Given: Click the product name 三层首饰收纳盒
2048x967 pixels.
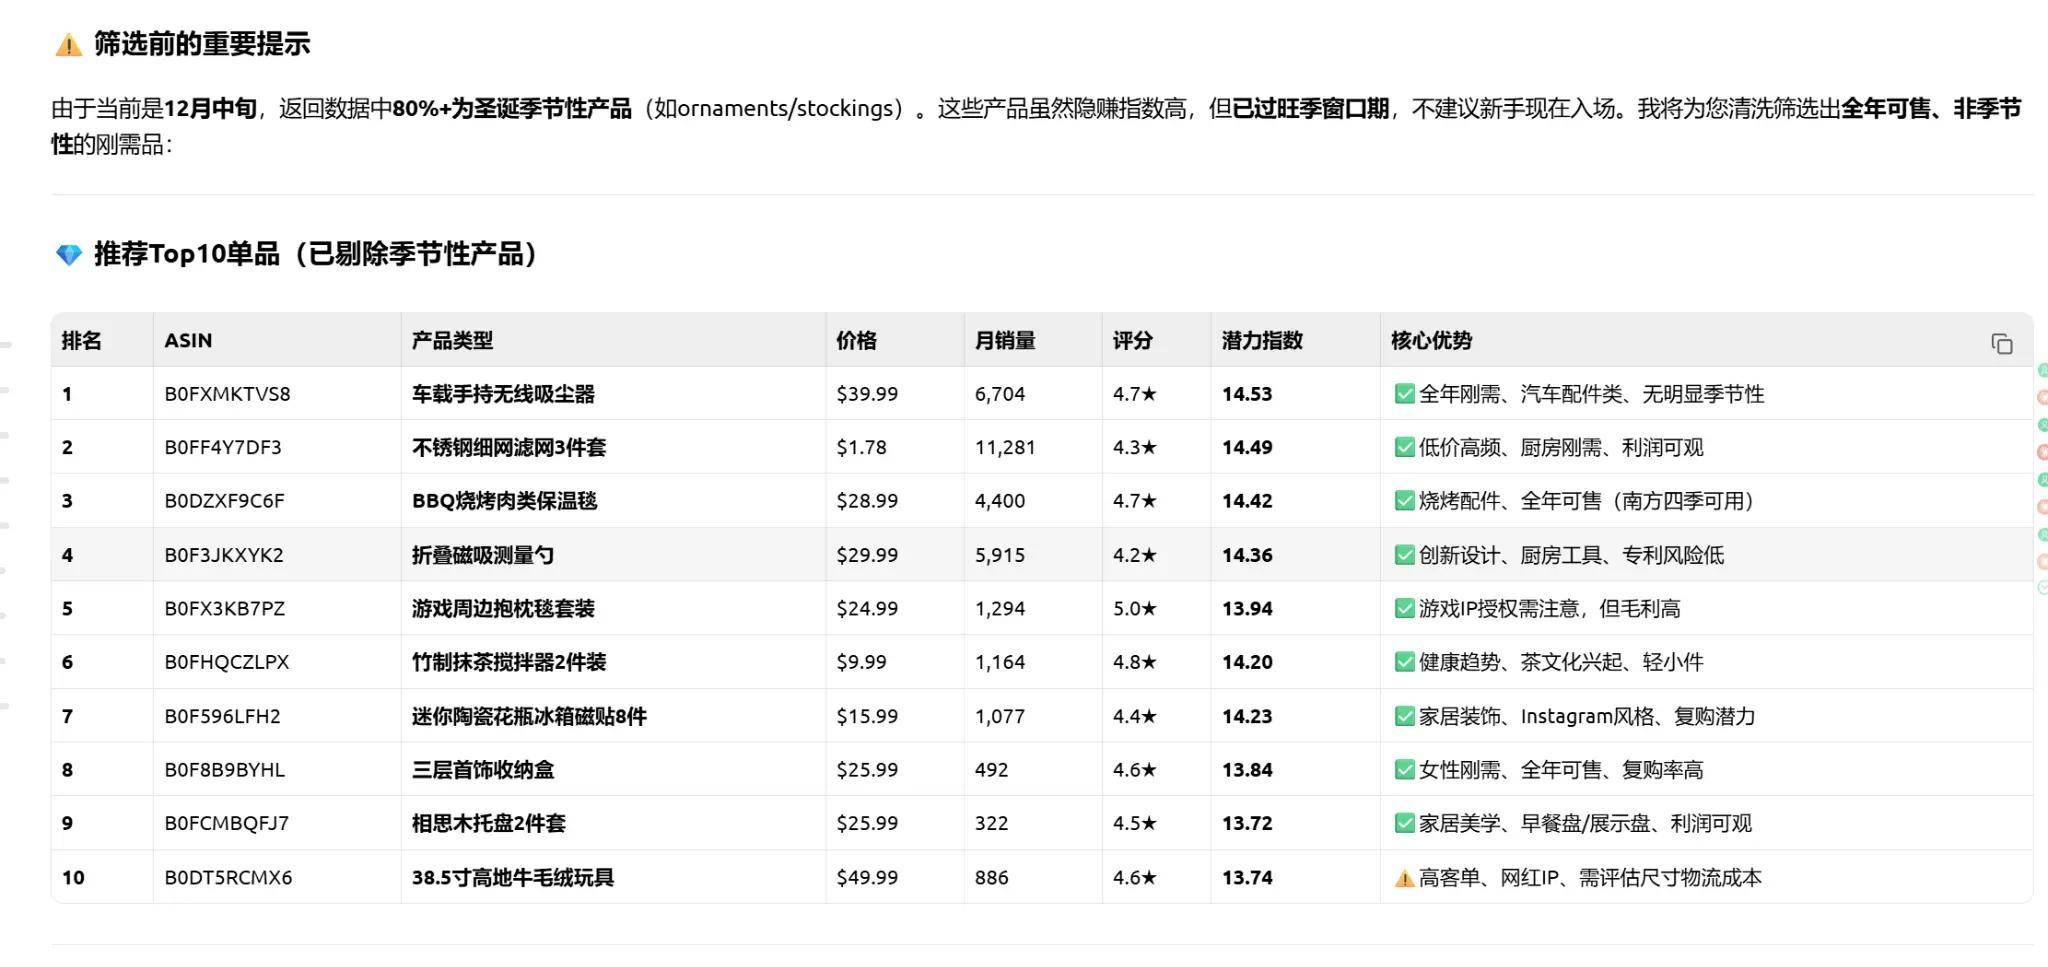Looking at the screenshot, I should click(482, 770).
